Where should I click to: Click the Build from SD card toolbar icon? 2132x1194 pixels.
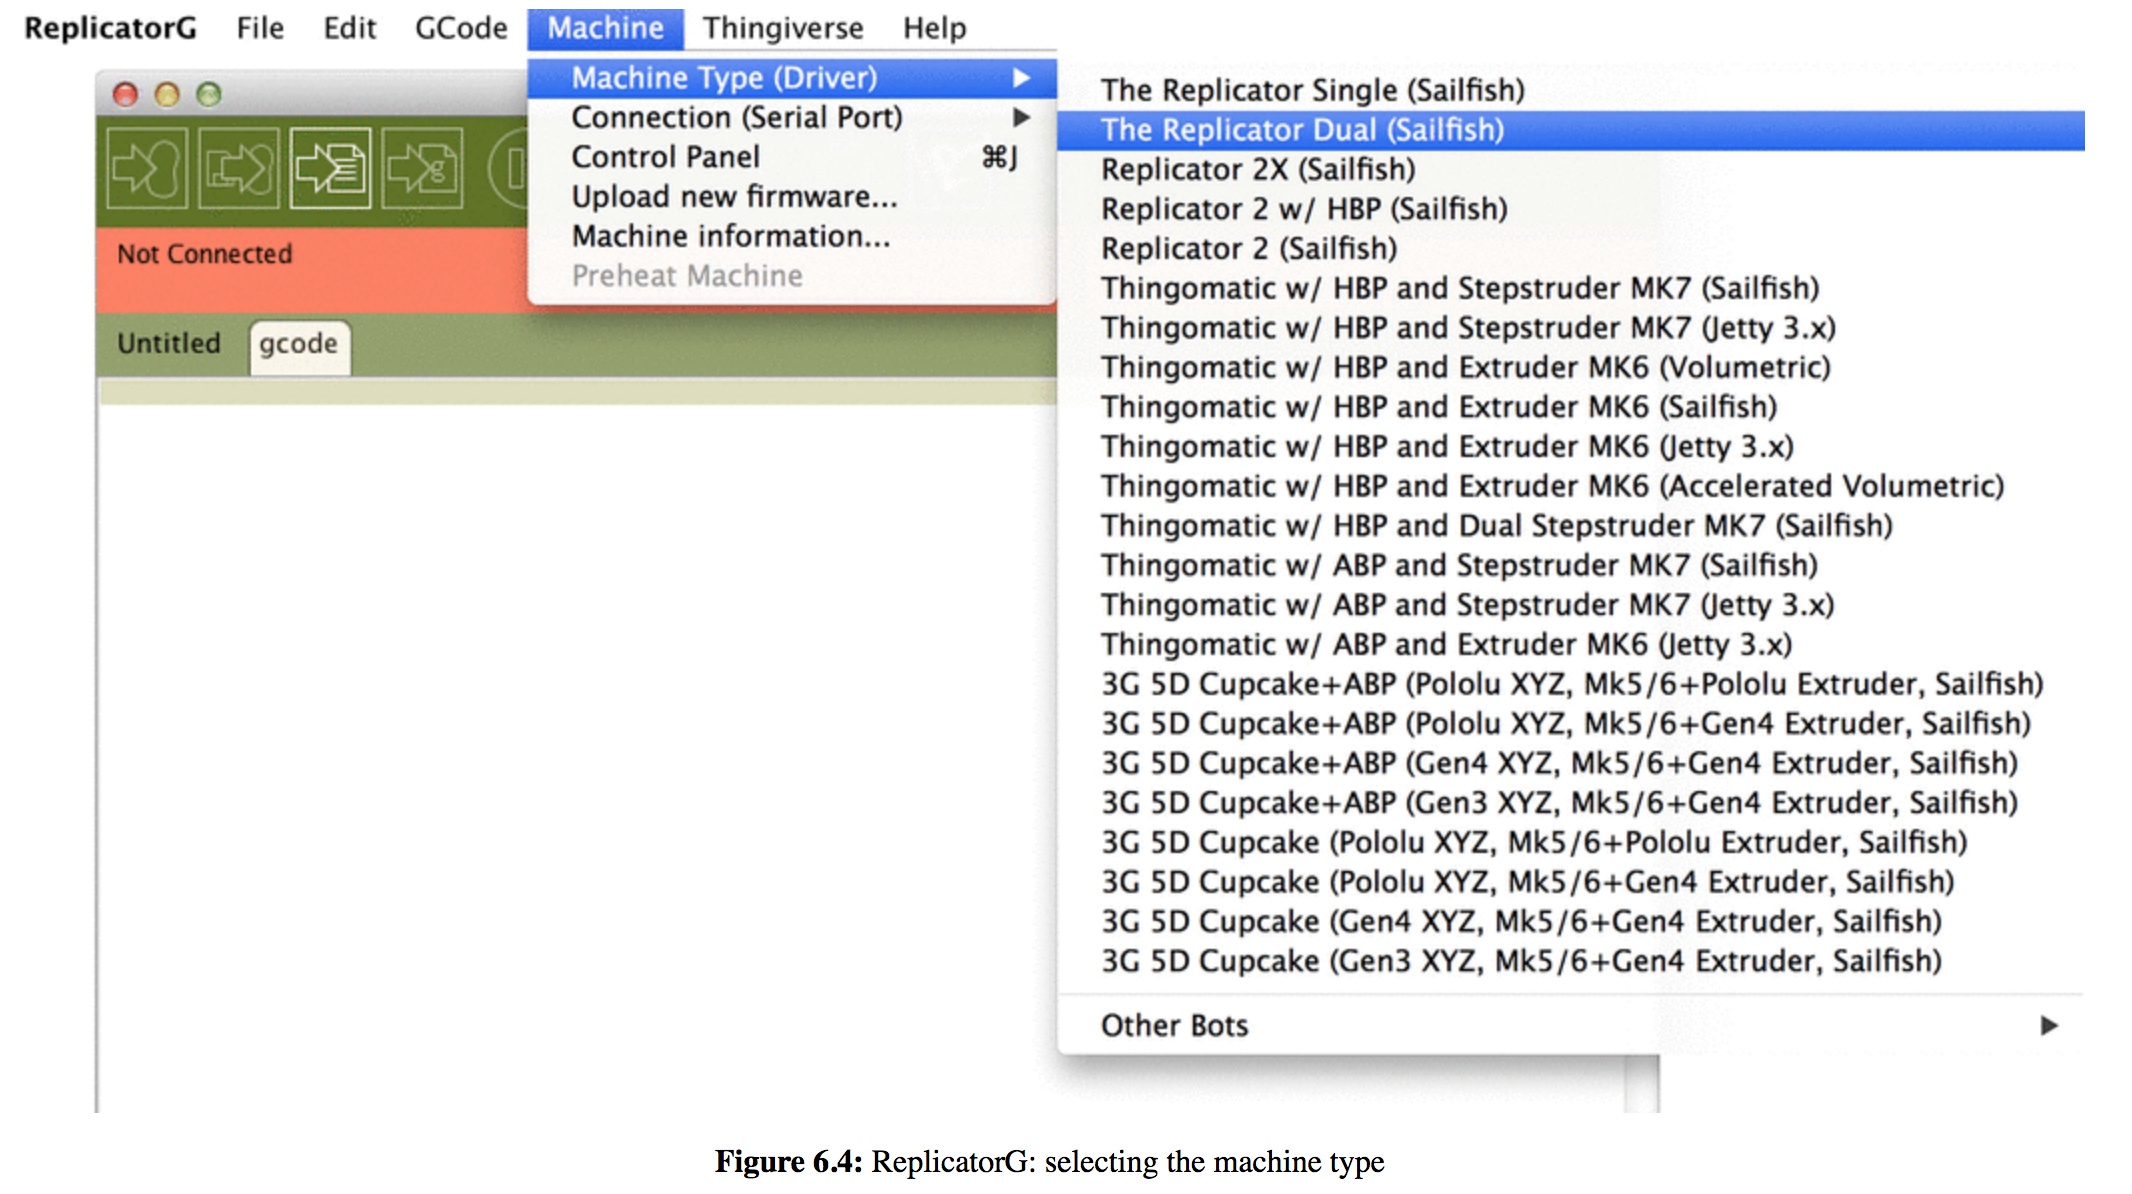[x=238, y=168]
